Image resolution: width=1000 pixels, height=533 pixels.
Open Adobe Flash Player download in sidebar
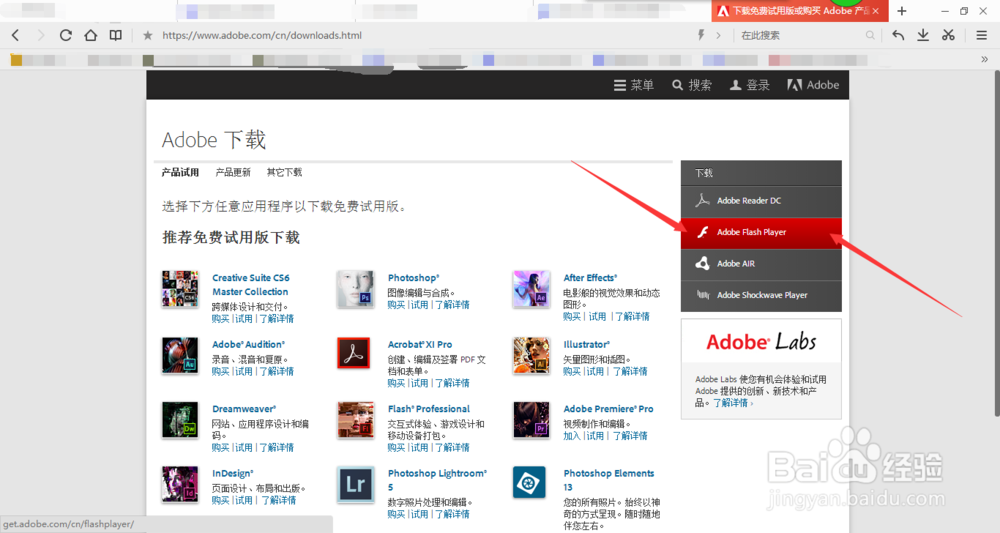[x=761, y=233]
